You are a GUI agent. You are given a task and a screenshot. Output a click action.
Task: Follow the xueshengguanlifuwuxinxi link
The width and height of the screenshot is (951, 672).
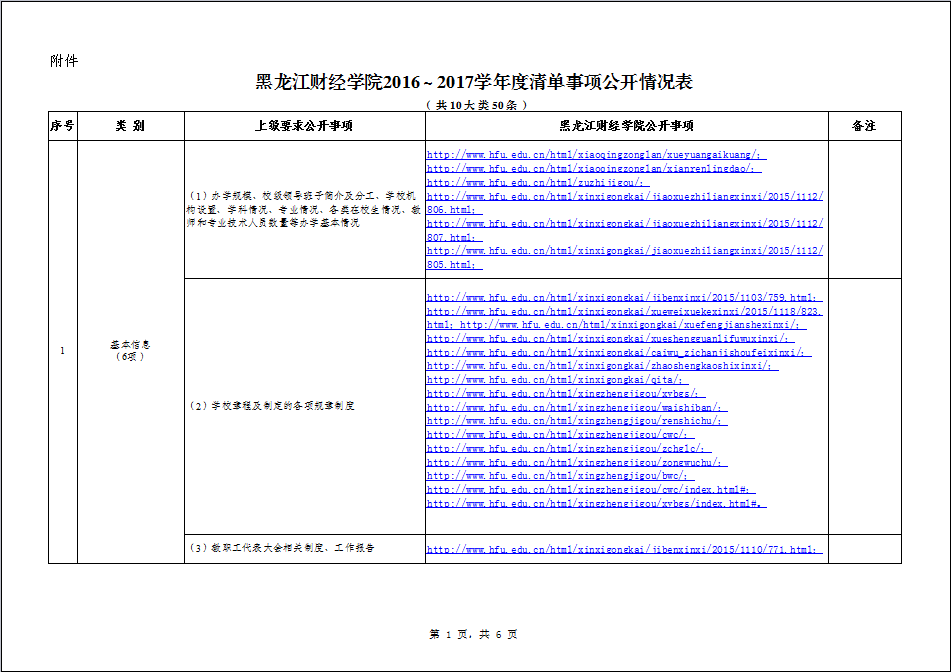[x=610, y=339]
